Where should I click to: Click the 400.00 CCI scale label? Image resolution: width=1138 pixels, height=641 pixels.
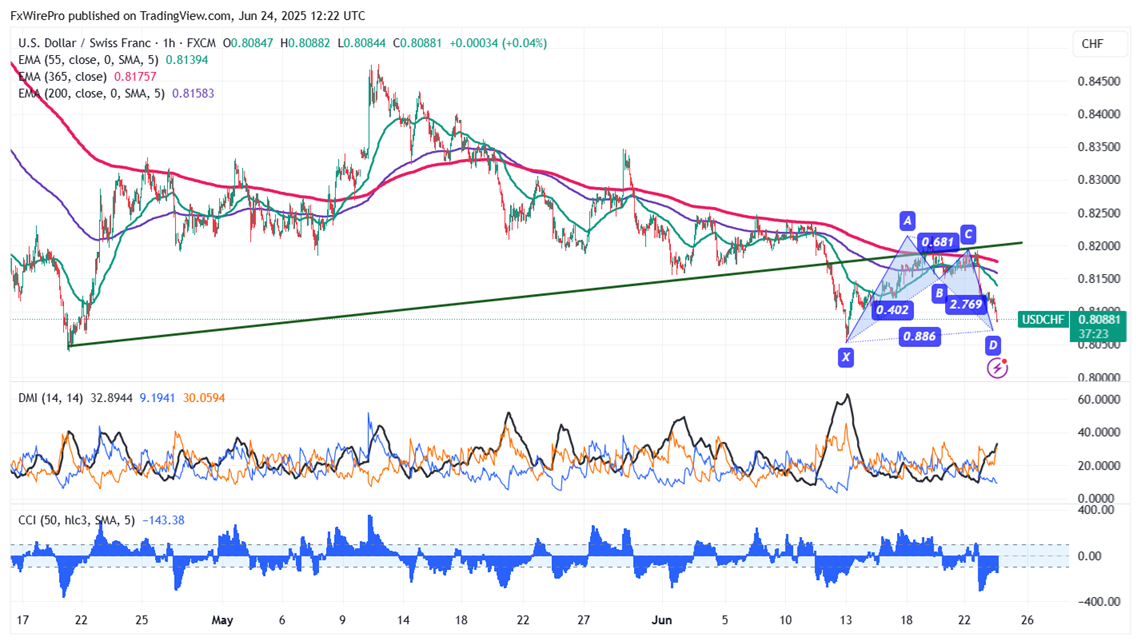[x=1096, y=510]
